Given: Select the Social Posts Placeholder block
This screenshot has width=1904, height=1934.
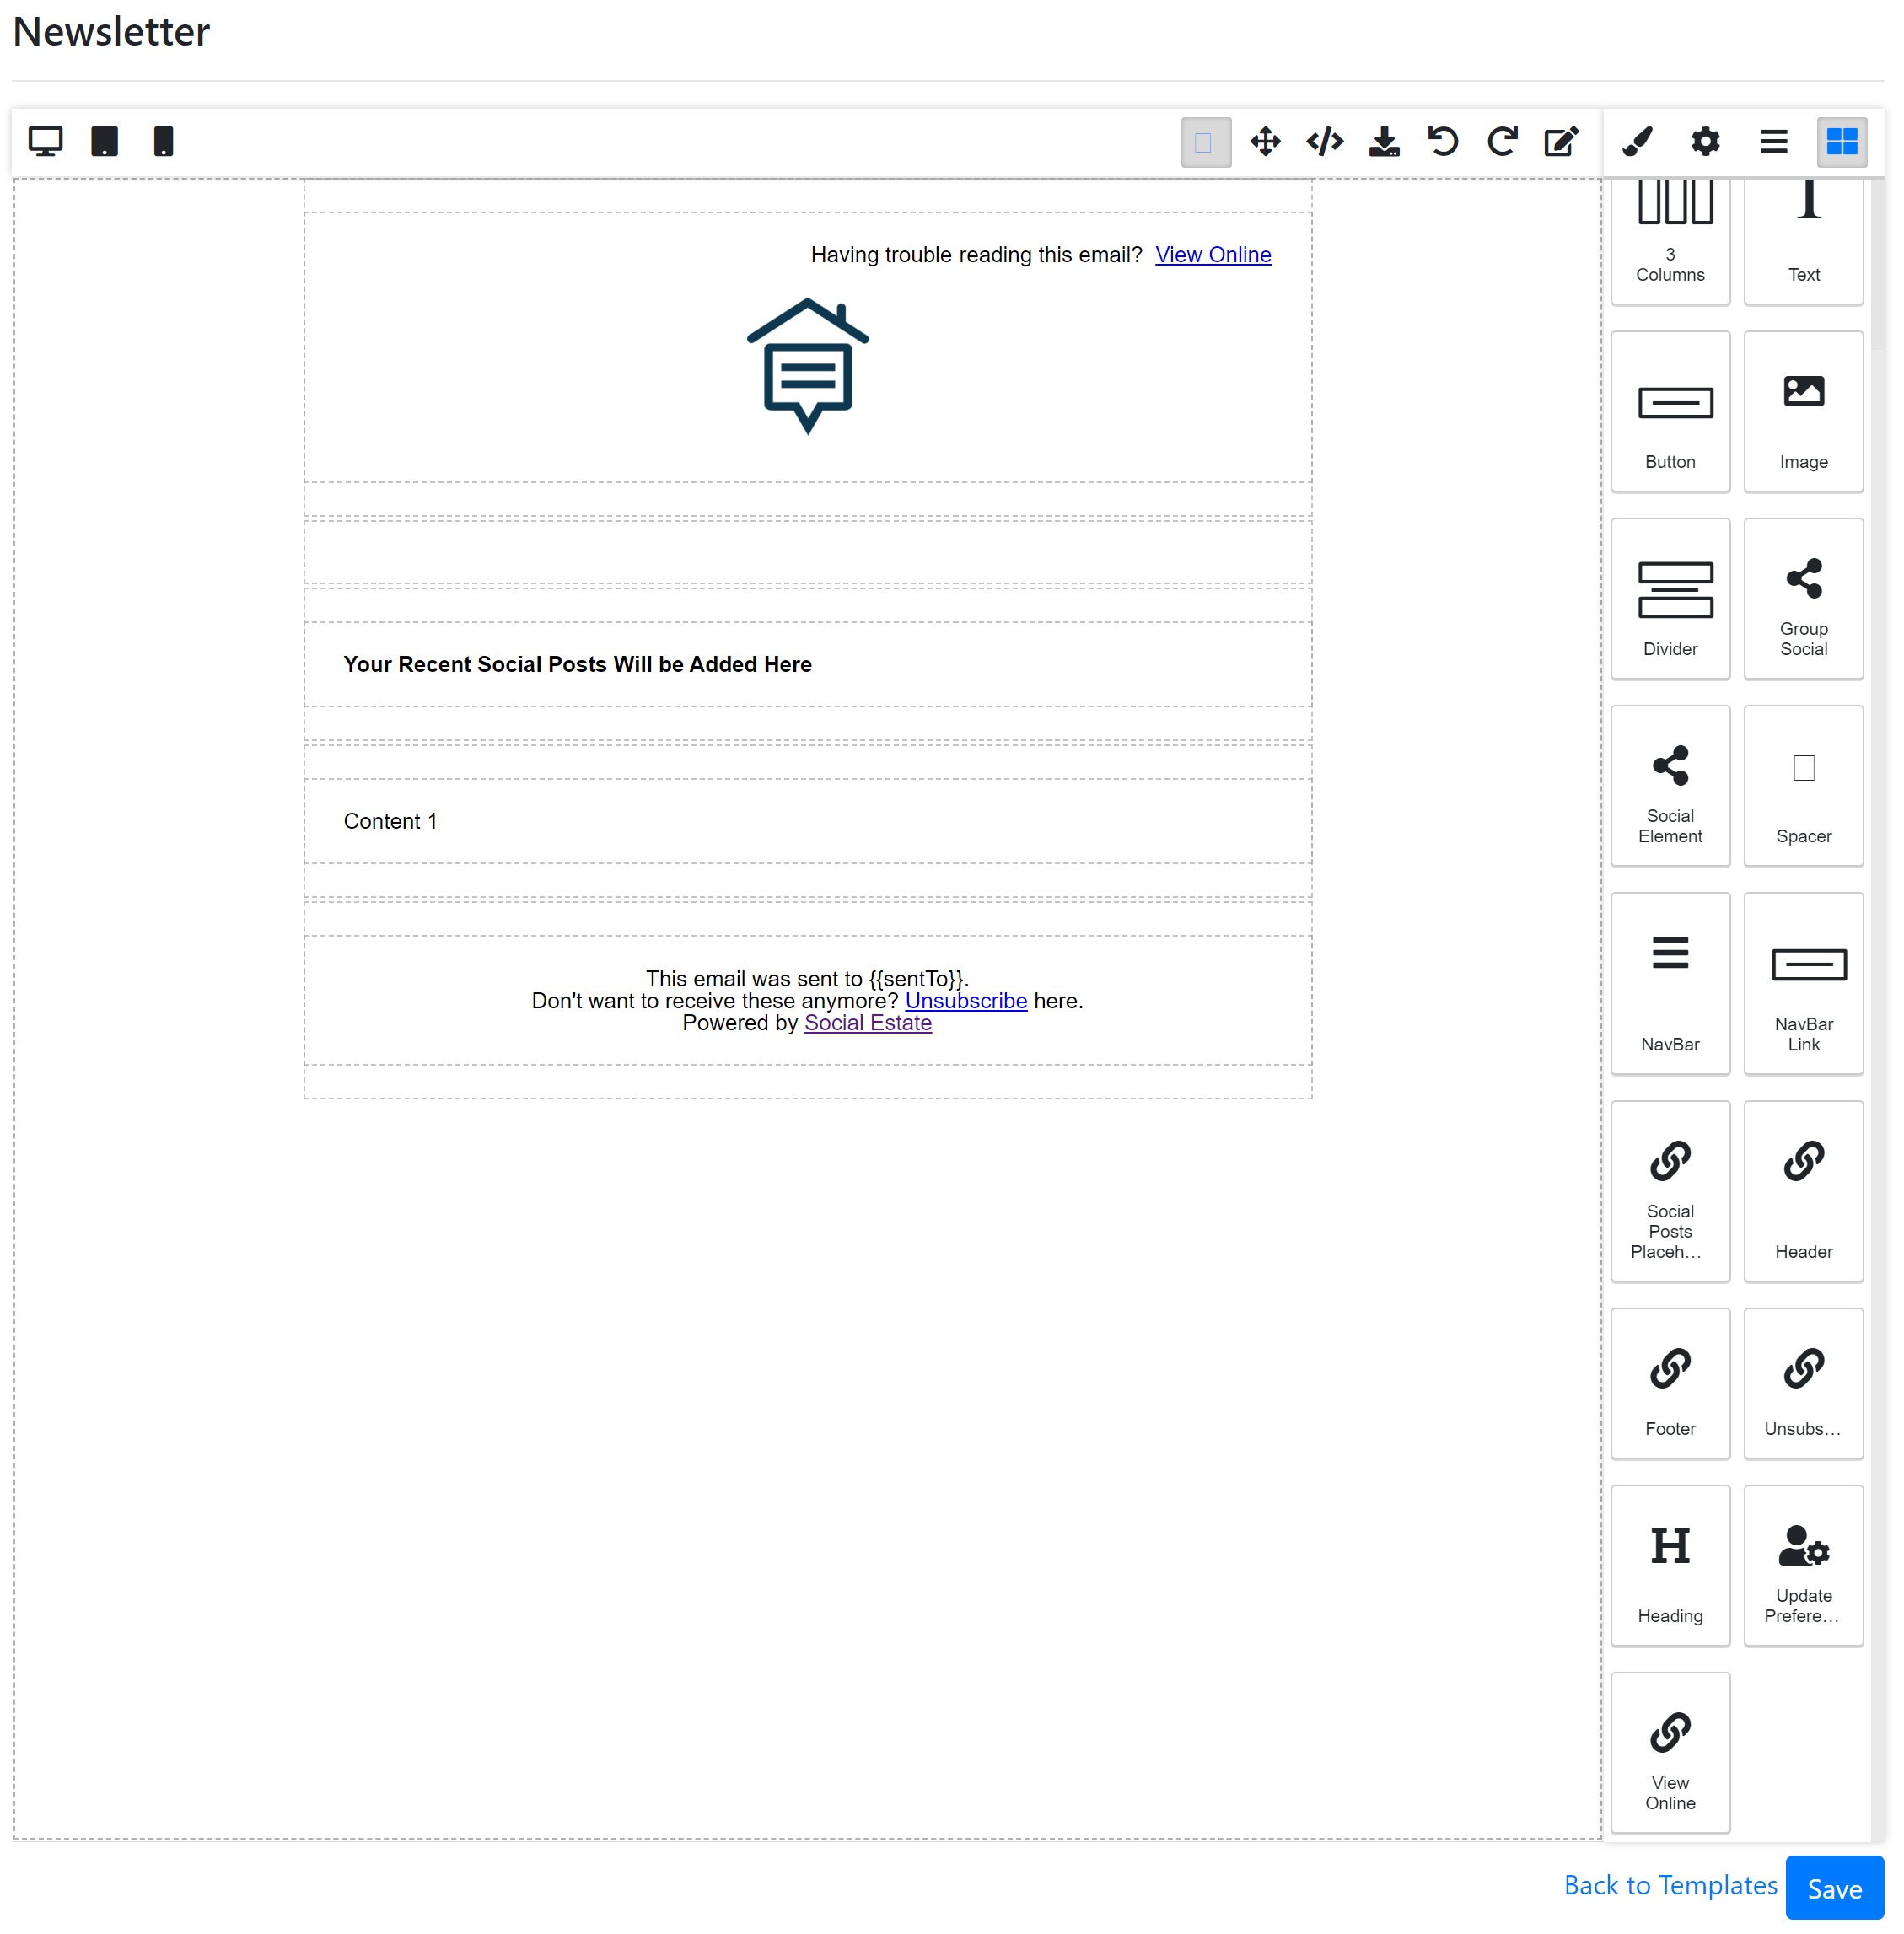Looking at the screenshot, I should (1670, 1190).
